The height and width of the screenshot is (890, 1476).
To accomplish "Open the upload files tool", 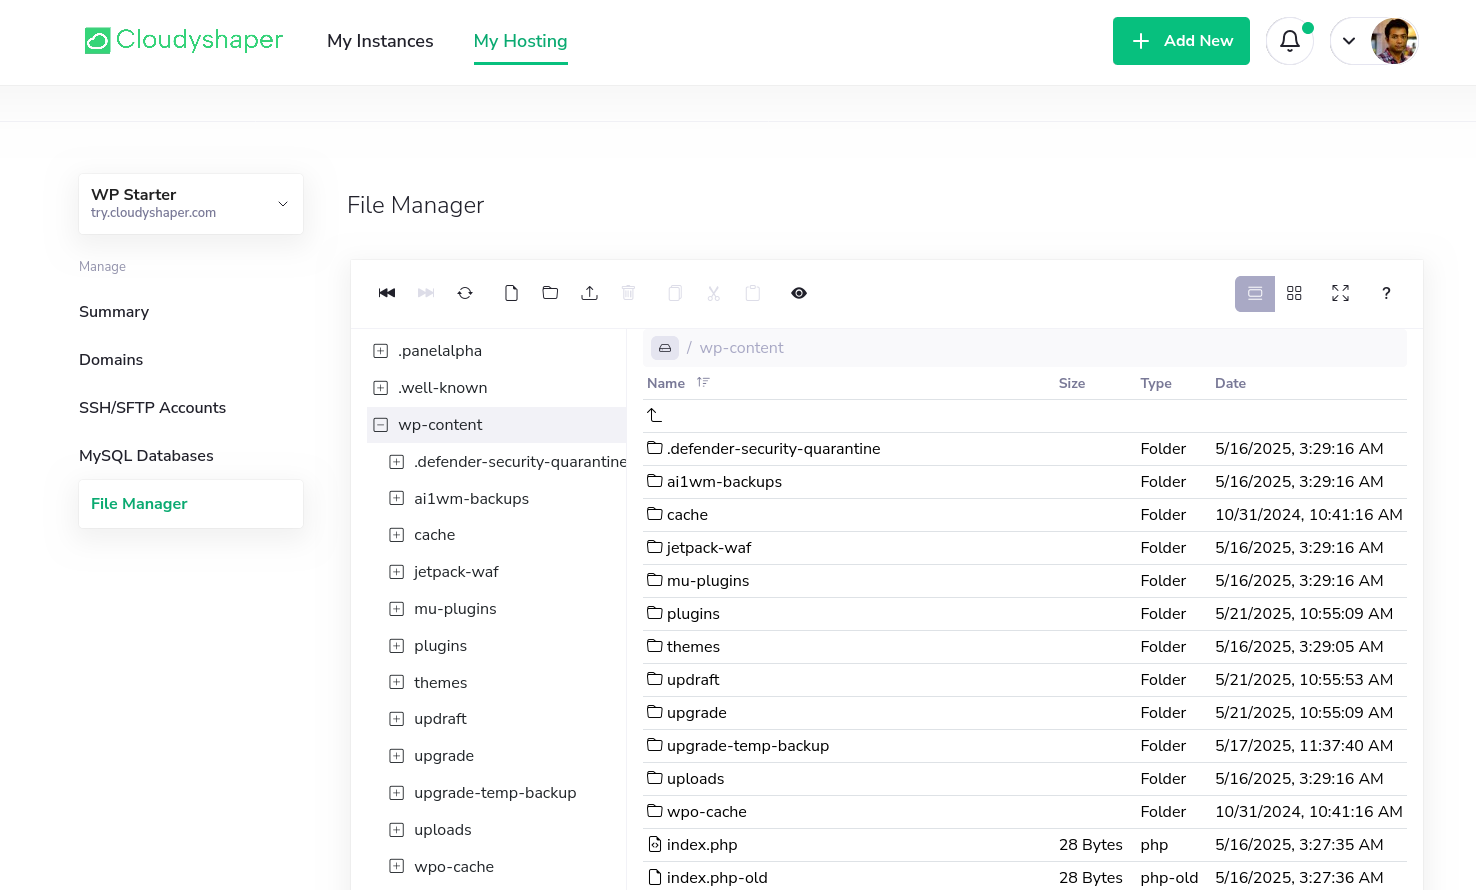I will tap(589, 292).
